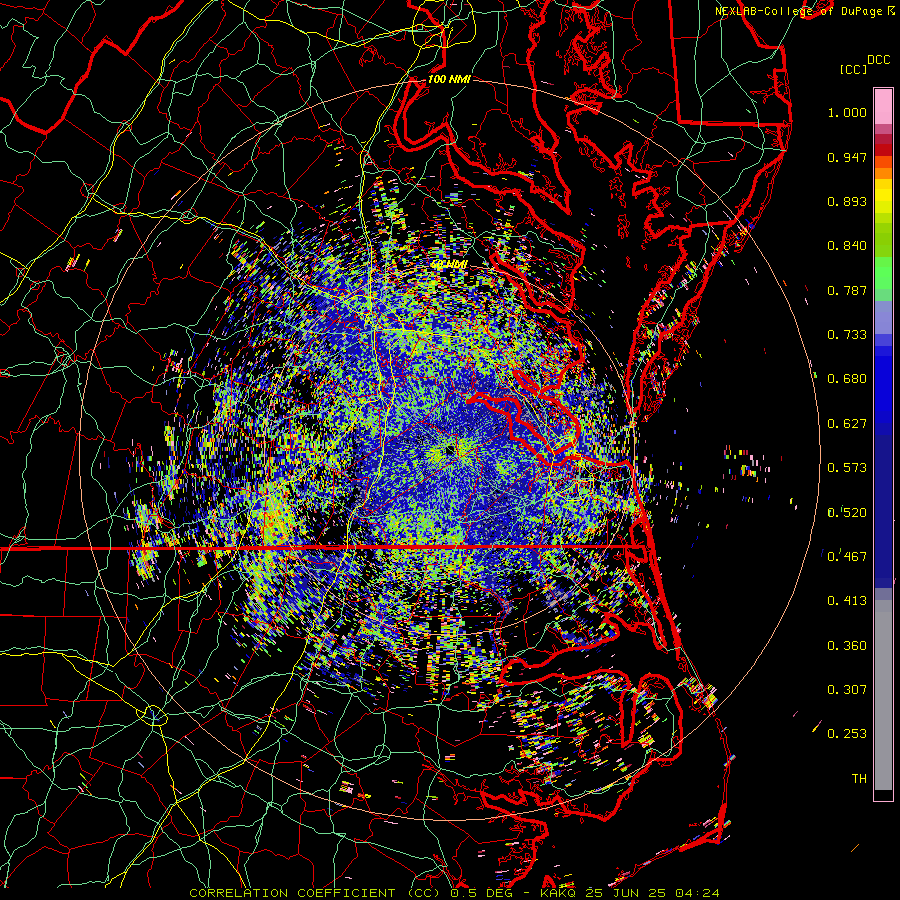Click the 0.467 scale value
The height and width of the screenshot is (900, 900).
pos(847,557)
